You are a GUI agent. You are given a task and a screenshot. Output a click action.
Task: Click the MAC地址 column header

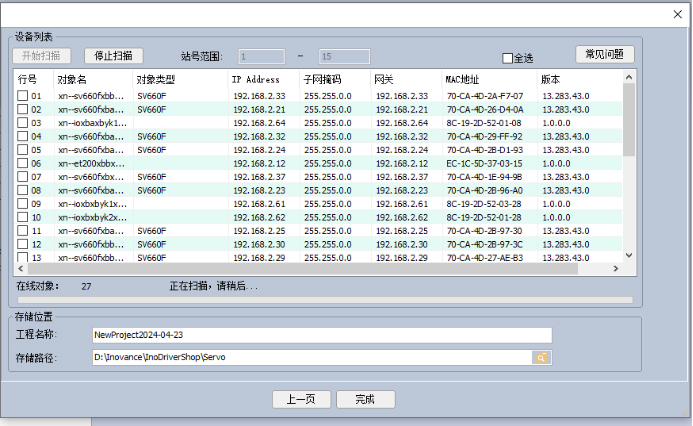tap(463, 78)
